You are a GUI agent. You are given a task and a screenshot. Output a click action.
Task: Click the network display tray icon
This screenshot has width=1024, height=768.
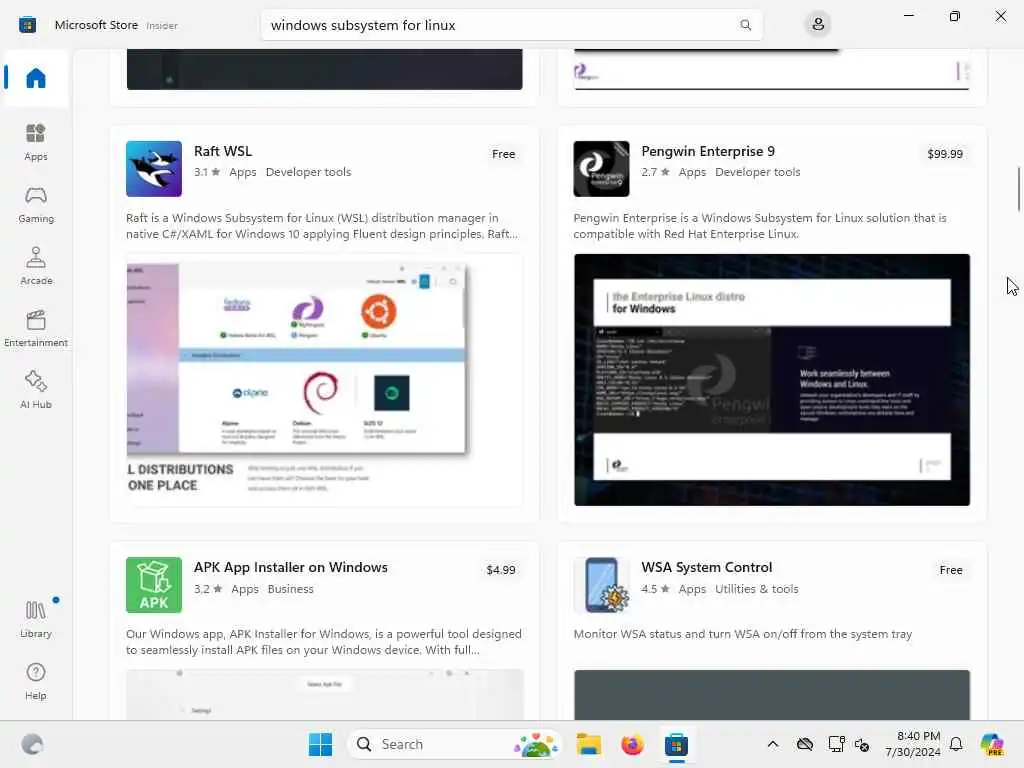coord(836,744)
